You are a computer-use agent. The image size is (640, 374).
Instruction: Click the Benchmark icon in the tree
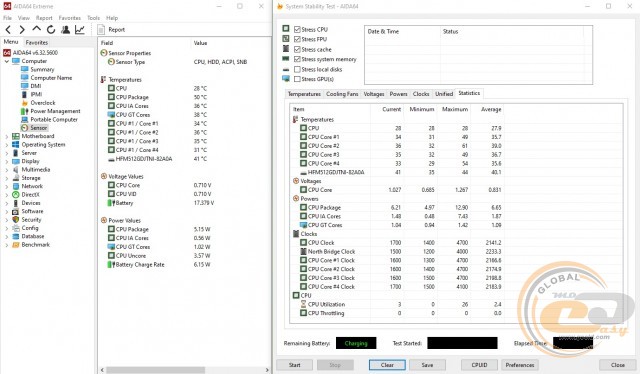[16, 245]
